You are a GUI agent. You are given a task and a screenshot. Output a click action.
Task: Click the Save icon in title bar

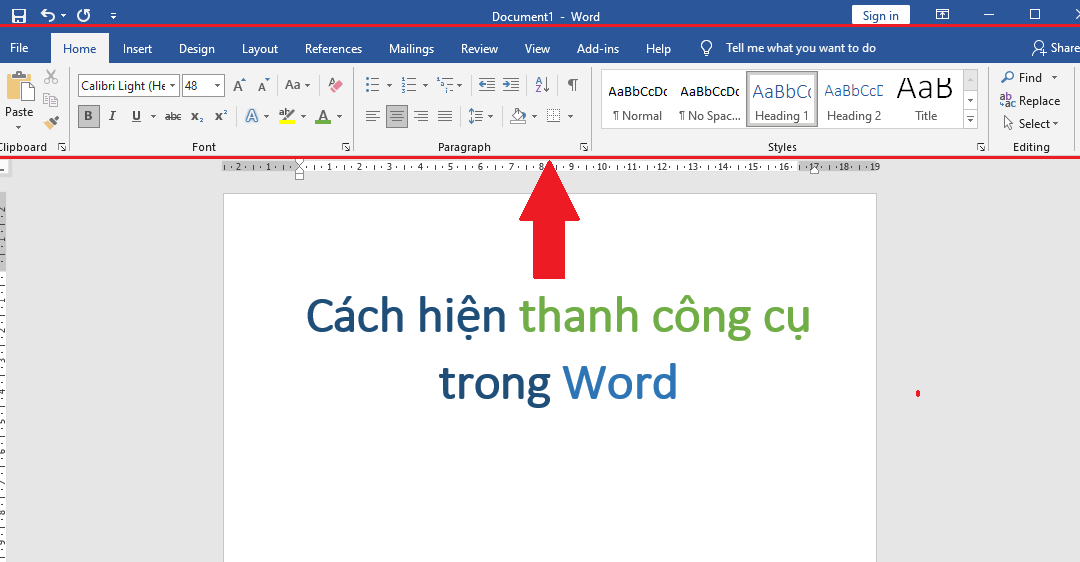pos(18,15)
